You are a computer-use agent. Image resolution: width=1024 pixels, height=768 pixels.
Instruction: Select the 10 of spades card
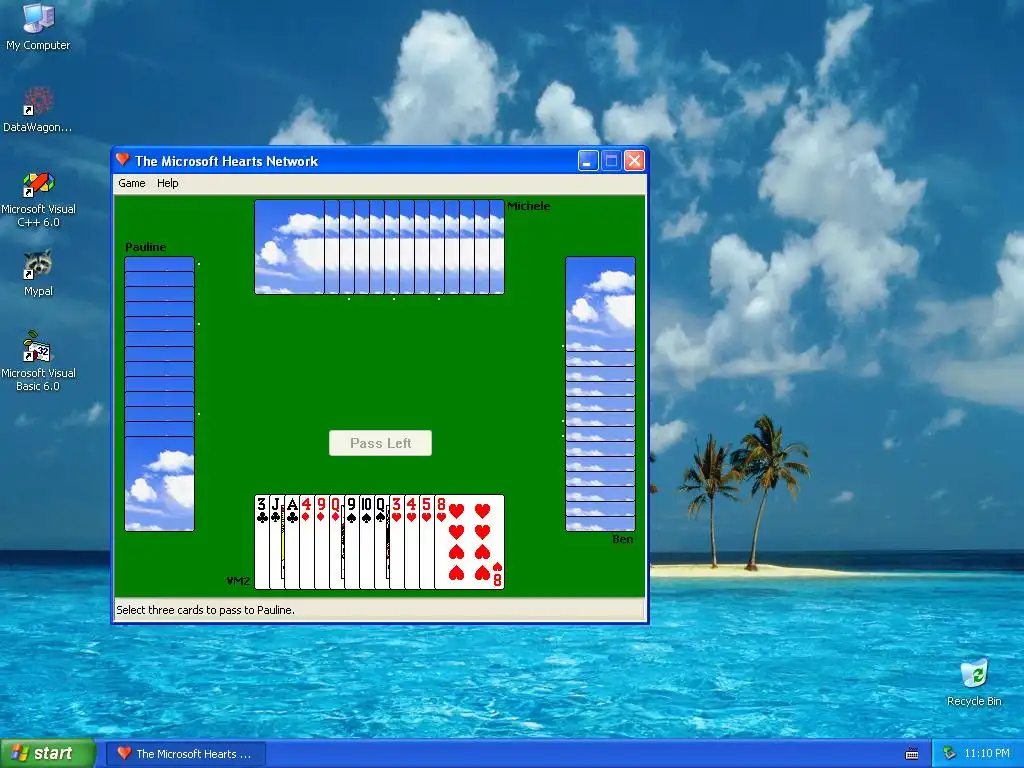point(367,542)
